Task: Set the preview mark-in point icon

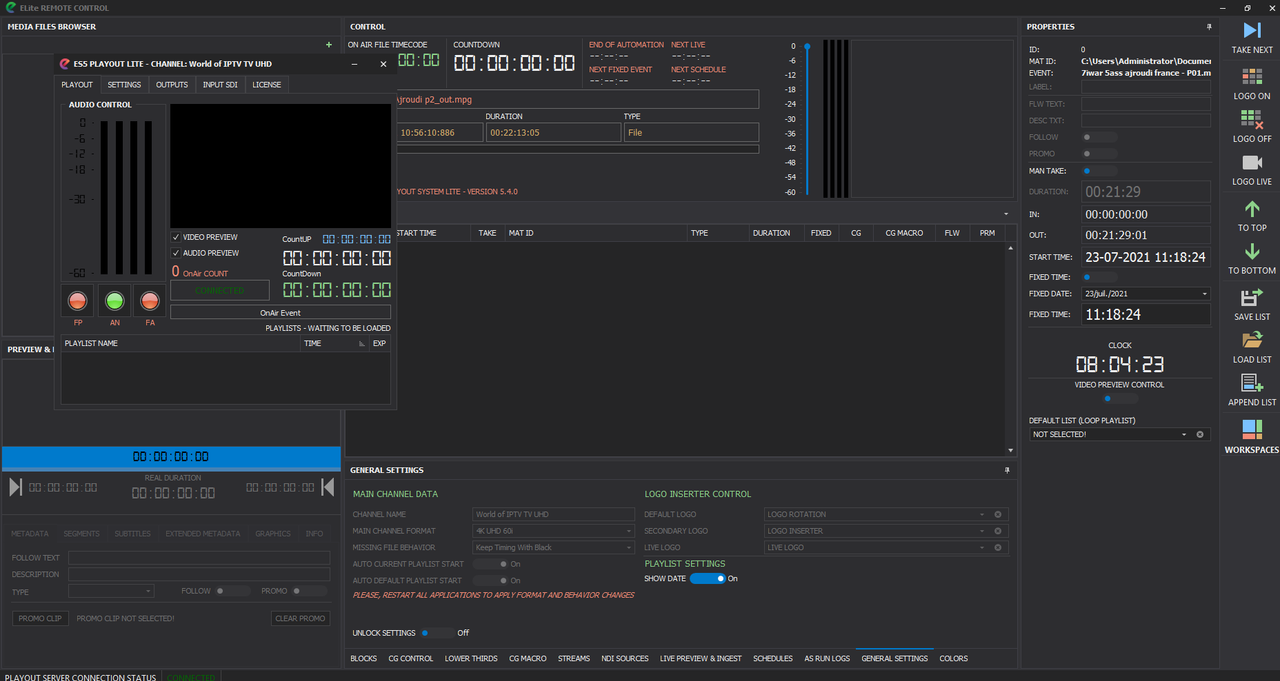Action: (15, 487)
